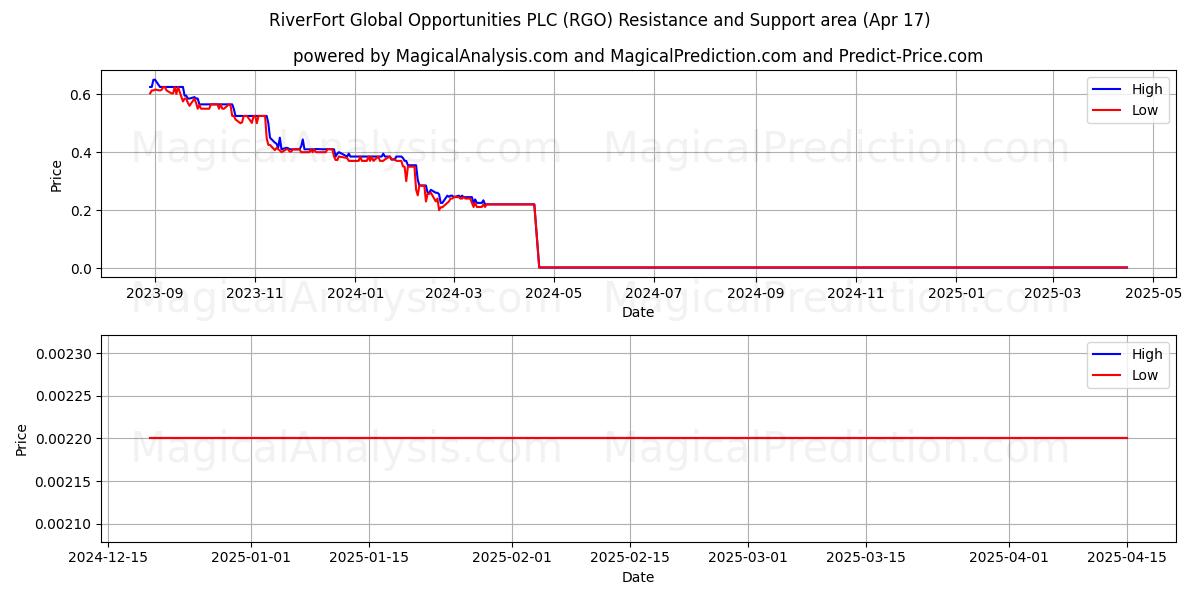Click the flat red line in the bottom chart

(638, 438)
